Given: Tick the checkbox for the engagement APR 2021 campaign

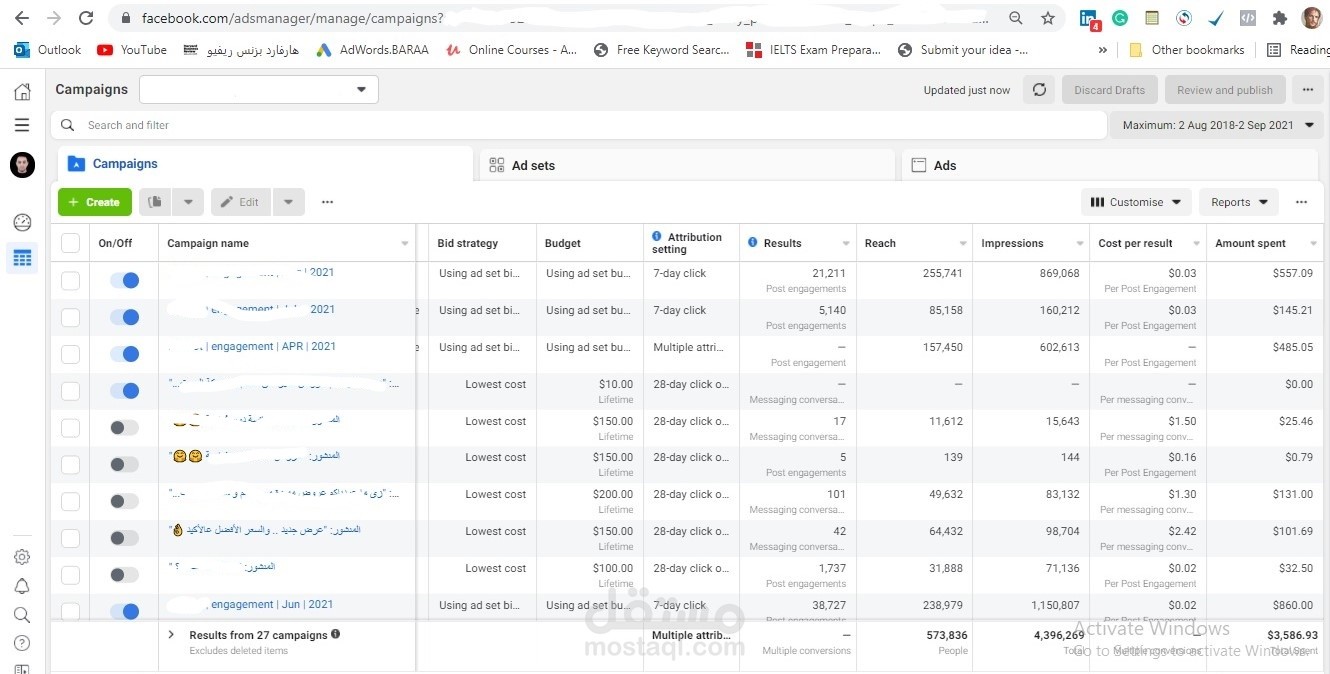Looking at the screenshot, I should point(70,355).
